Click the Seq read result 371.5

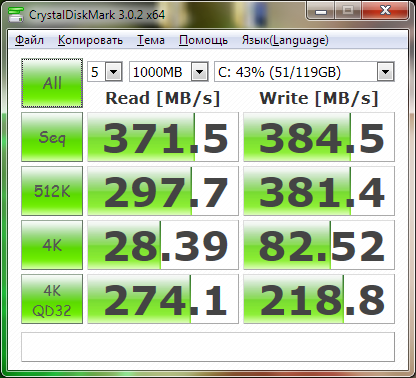tap(163, 137)
